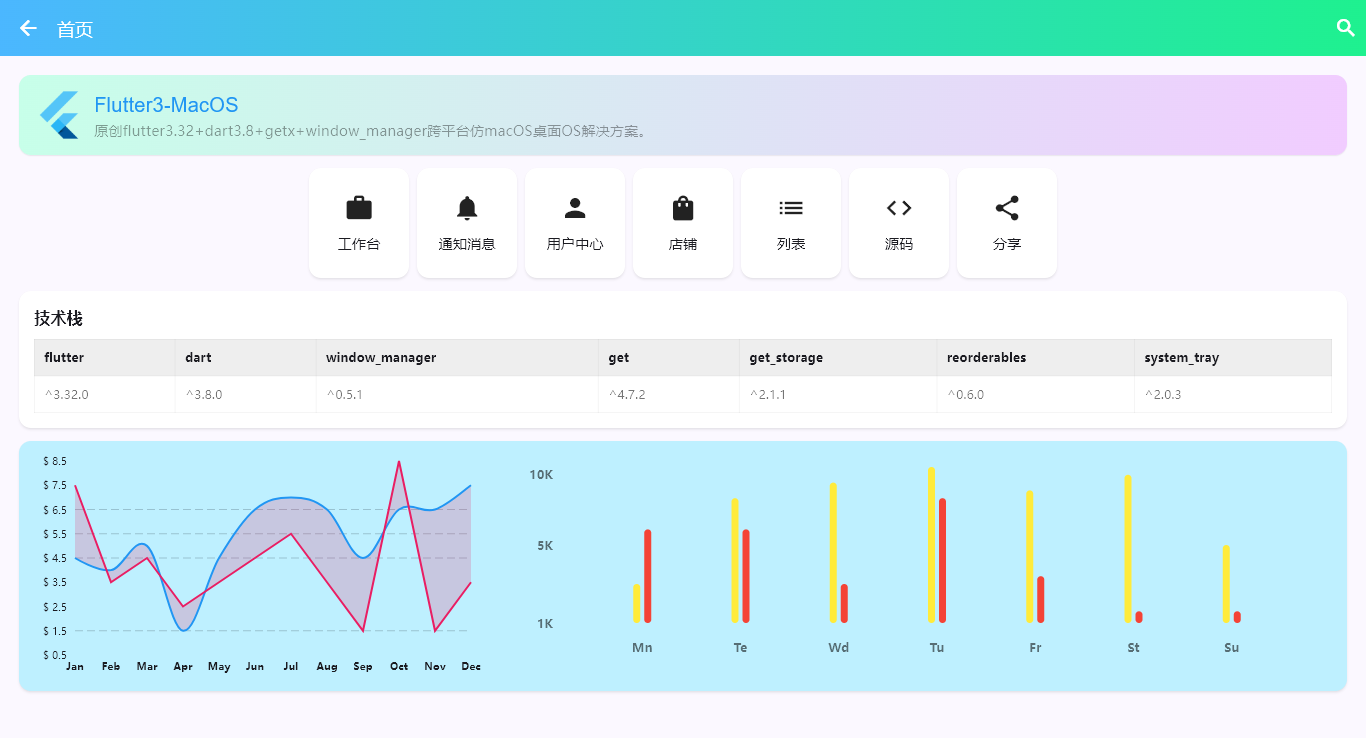Click the Flutter3-MacOS title link
The image size is (1366, 738).
tap(166, 105)
